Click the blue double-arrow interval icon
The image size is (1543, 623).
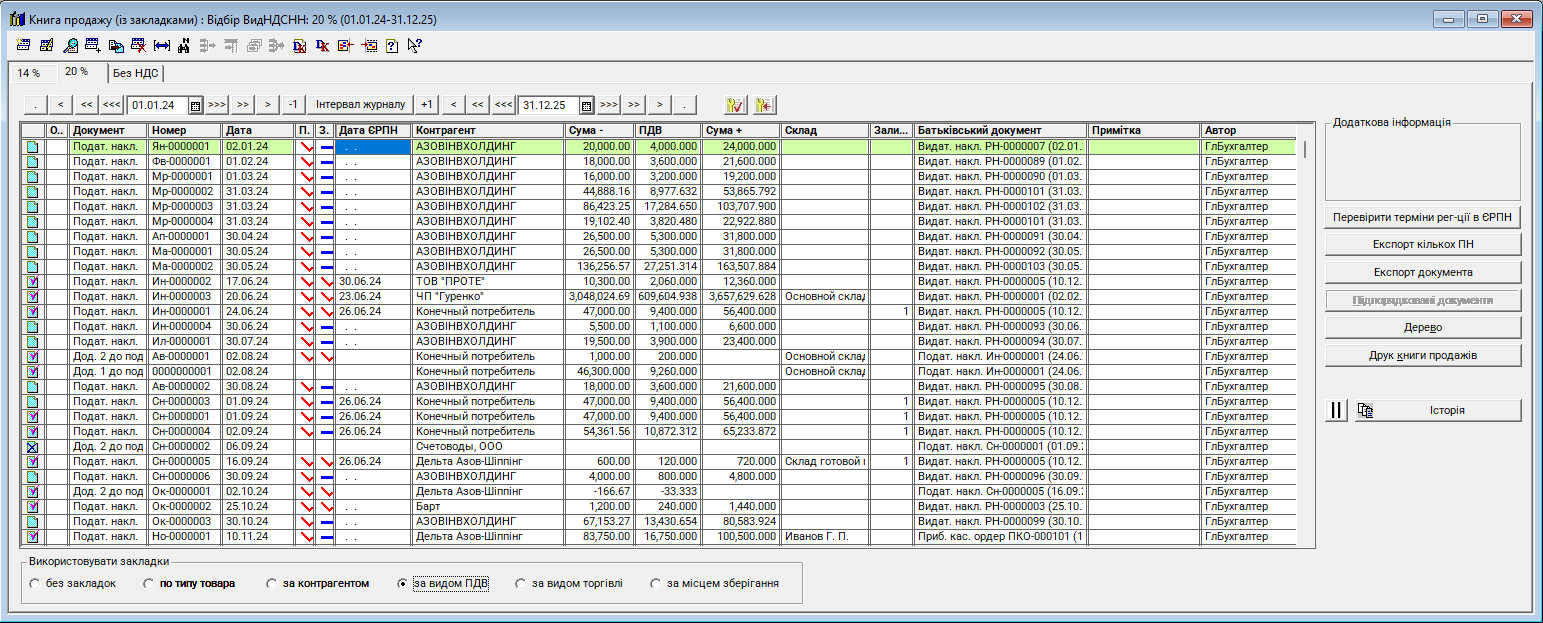(161, 45)
